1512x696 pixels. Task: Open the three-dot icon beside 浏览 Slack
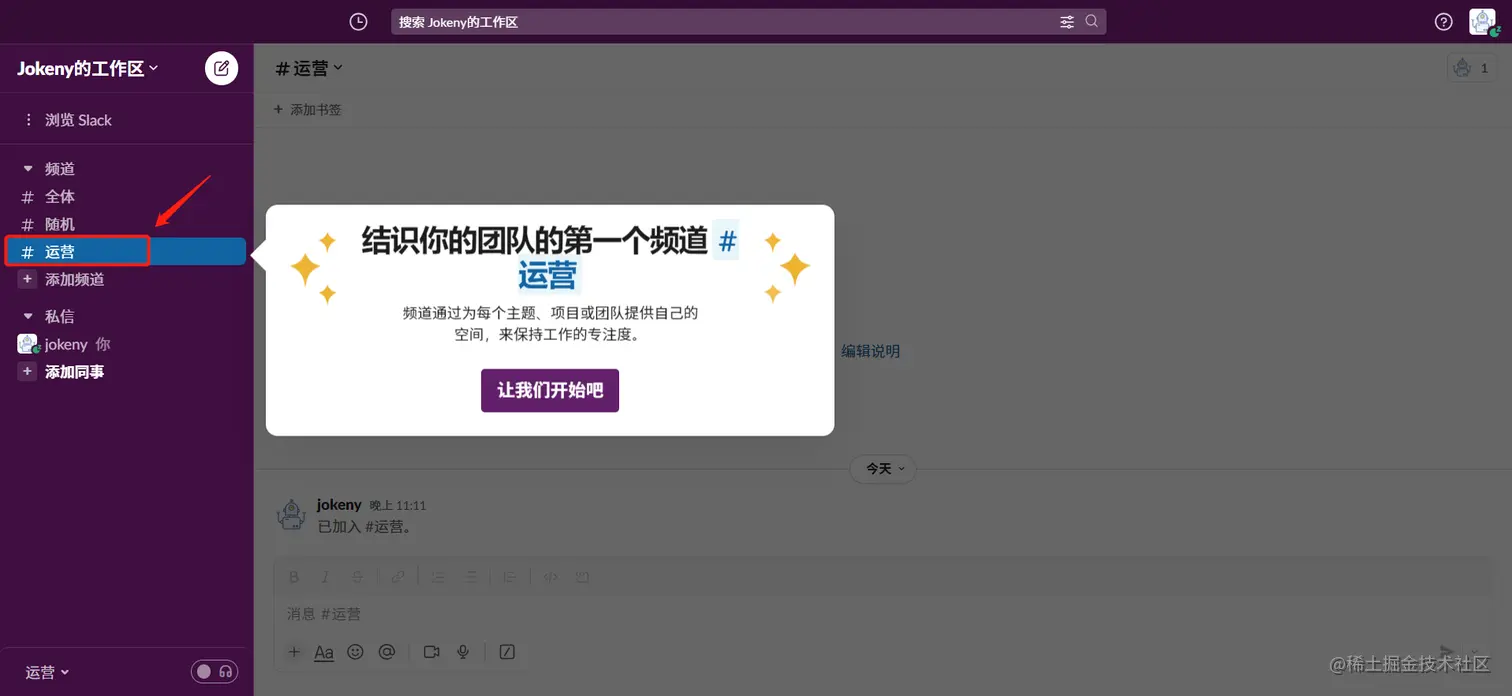coord(28,120)
